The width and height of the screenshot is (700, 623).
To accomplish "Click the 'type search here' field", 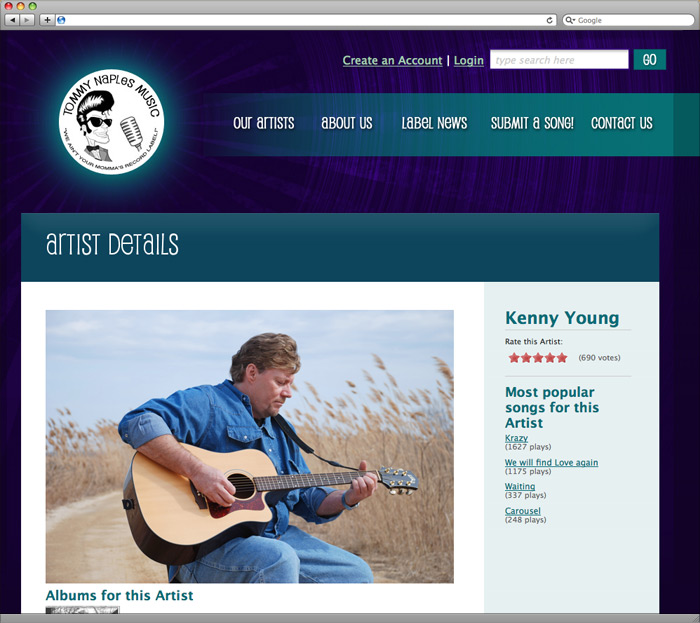I will tap(559, 59).
